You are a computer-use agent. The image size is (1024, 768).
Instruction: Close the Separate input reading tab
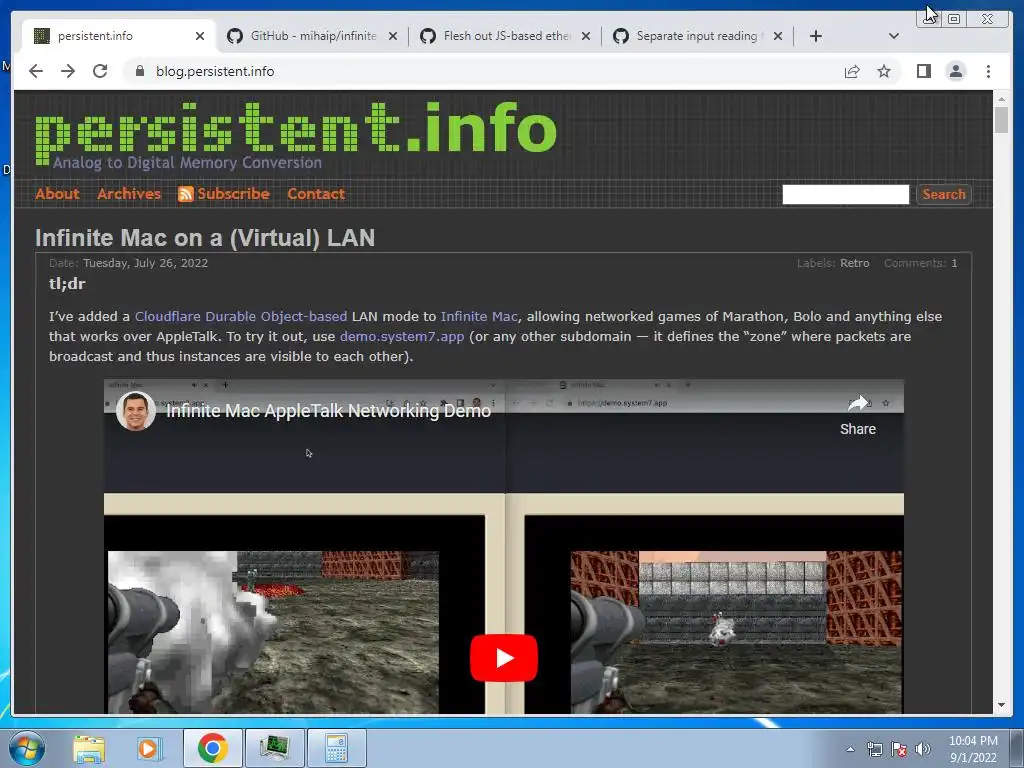tap(778, 36)
